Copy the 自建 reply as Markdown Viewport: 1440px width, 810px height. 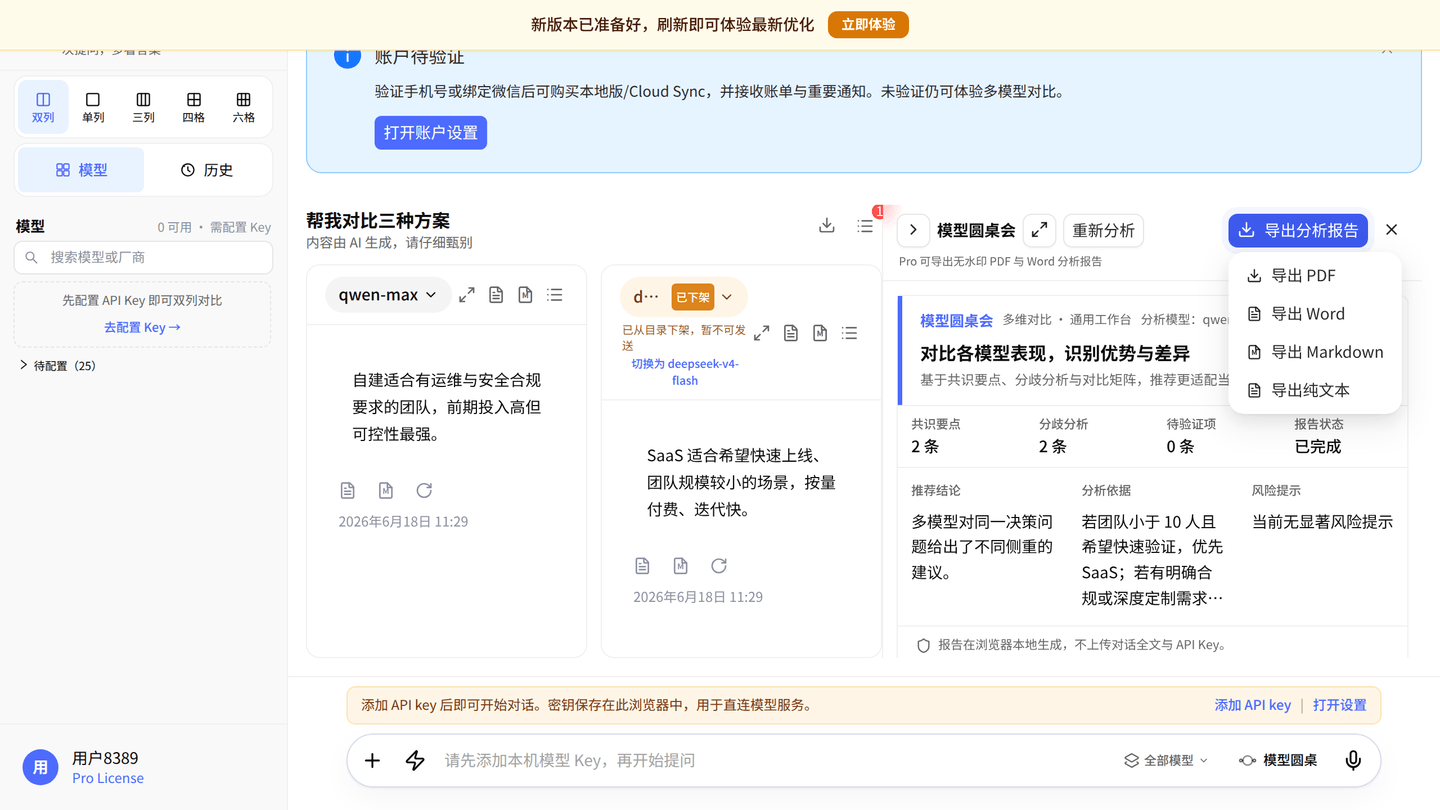386,490
